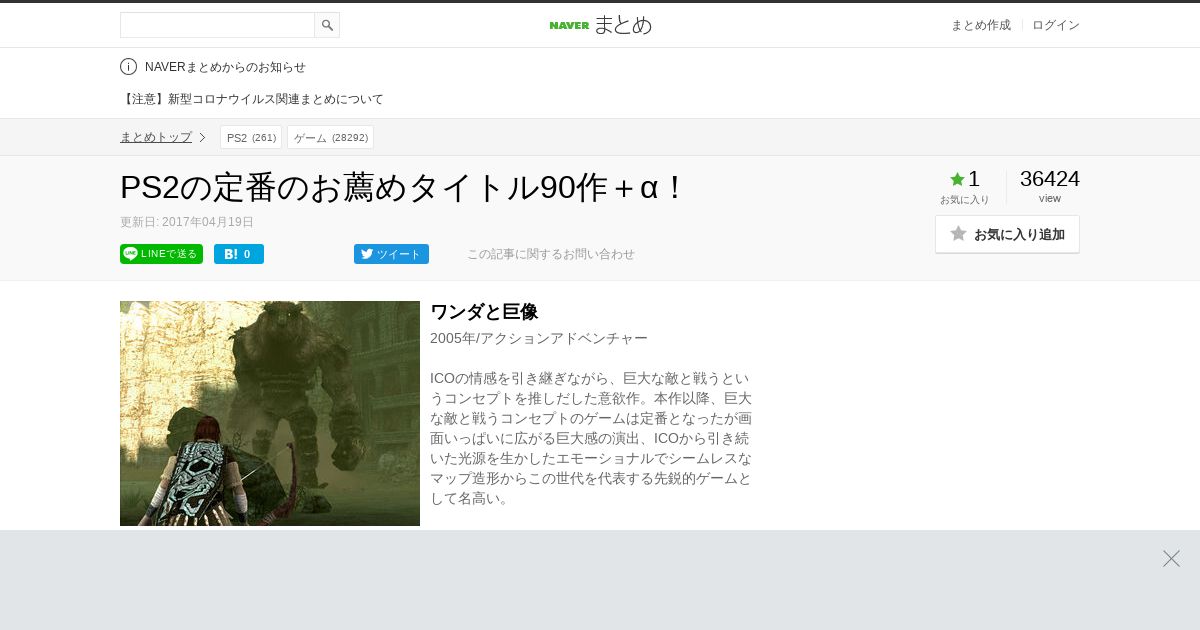Viewport: 1200px width, 630px height.
Task: Focus the search input field
Action: coord(217,25)
